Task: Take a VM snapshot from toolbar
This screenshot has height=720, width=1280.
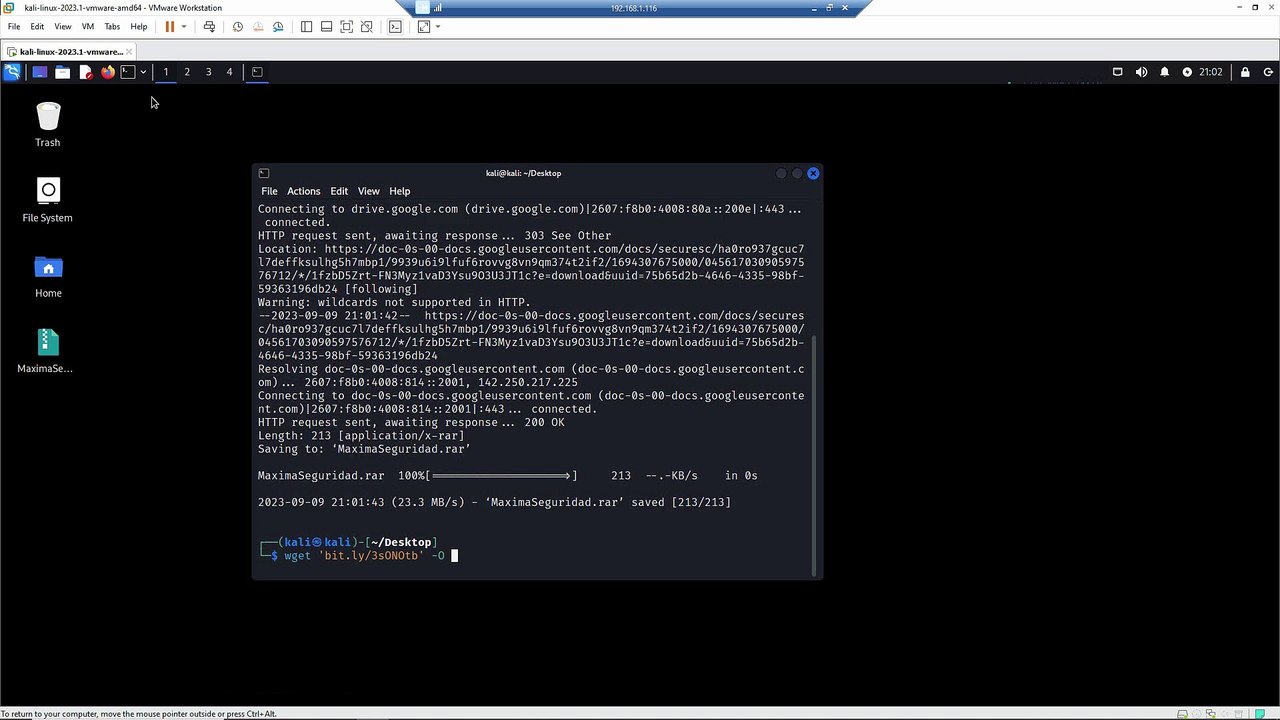Action: (238, 27)
